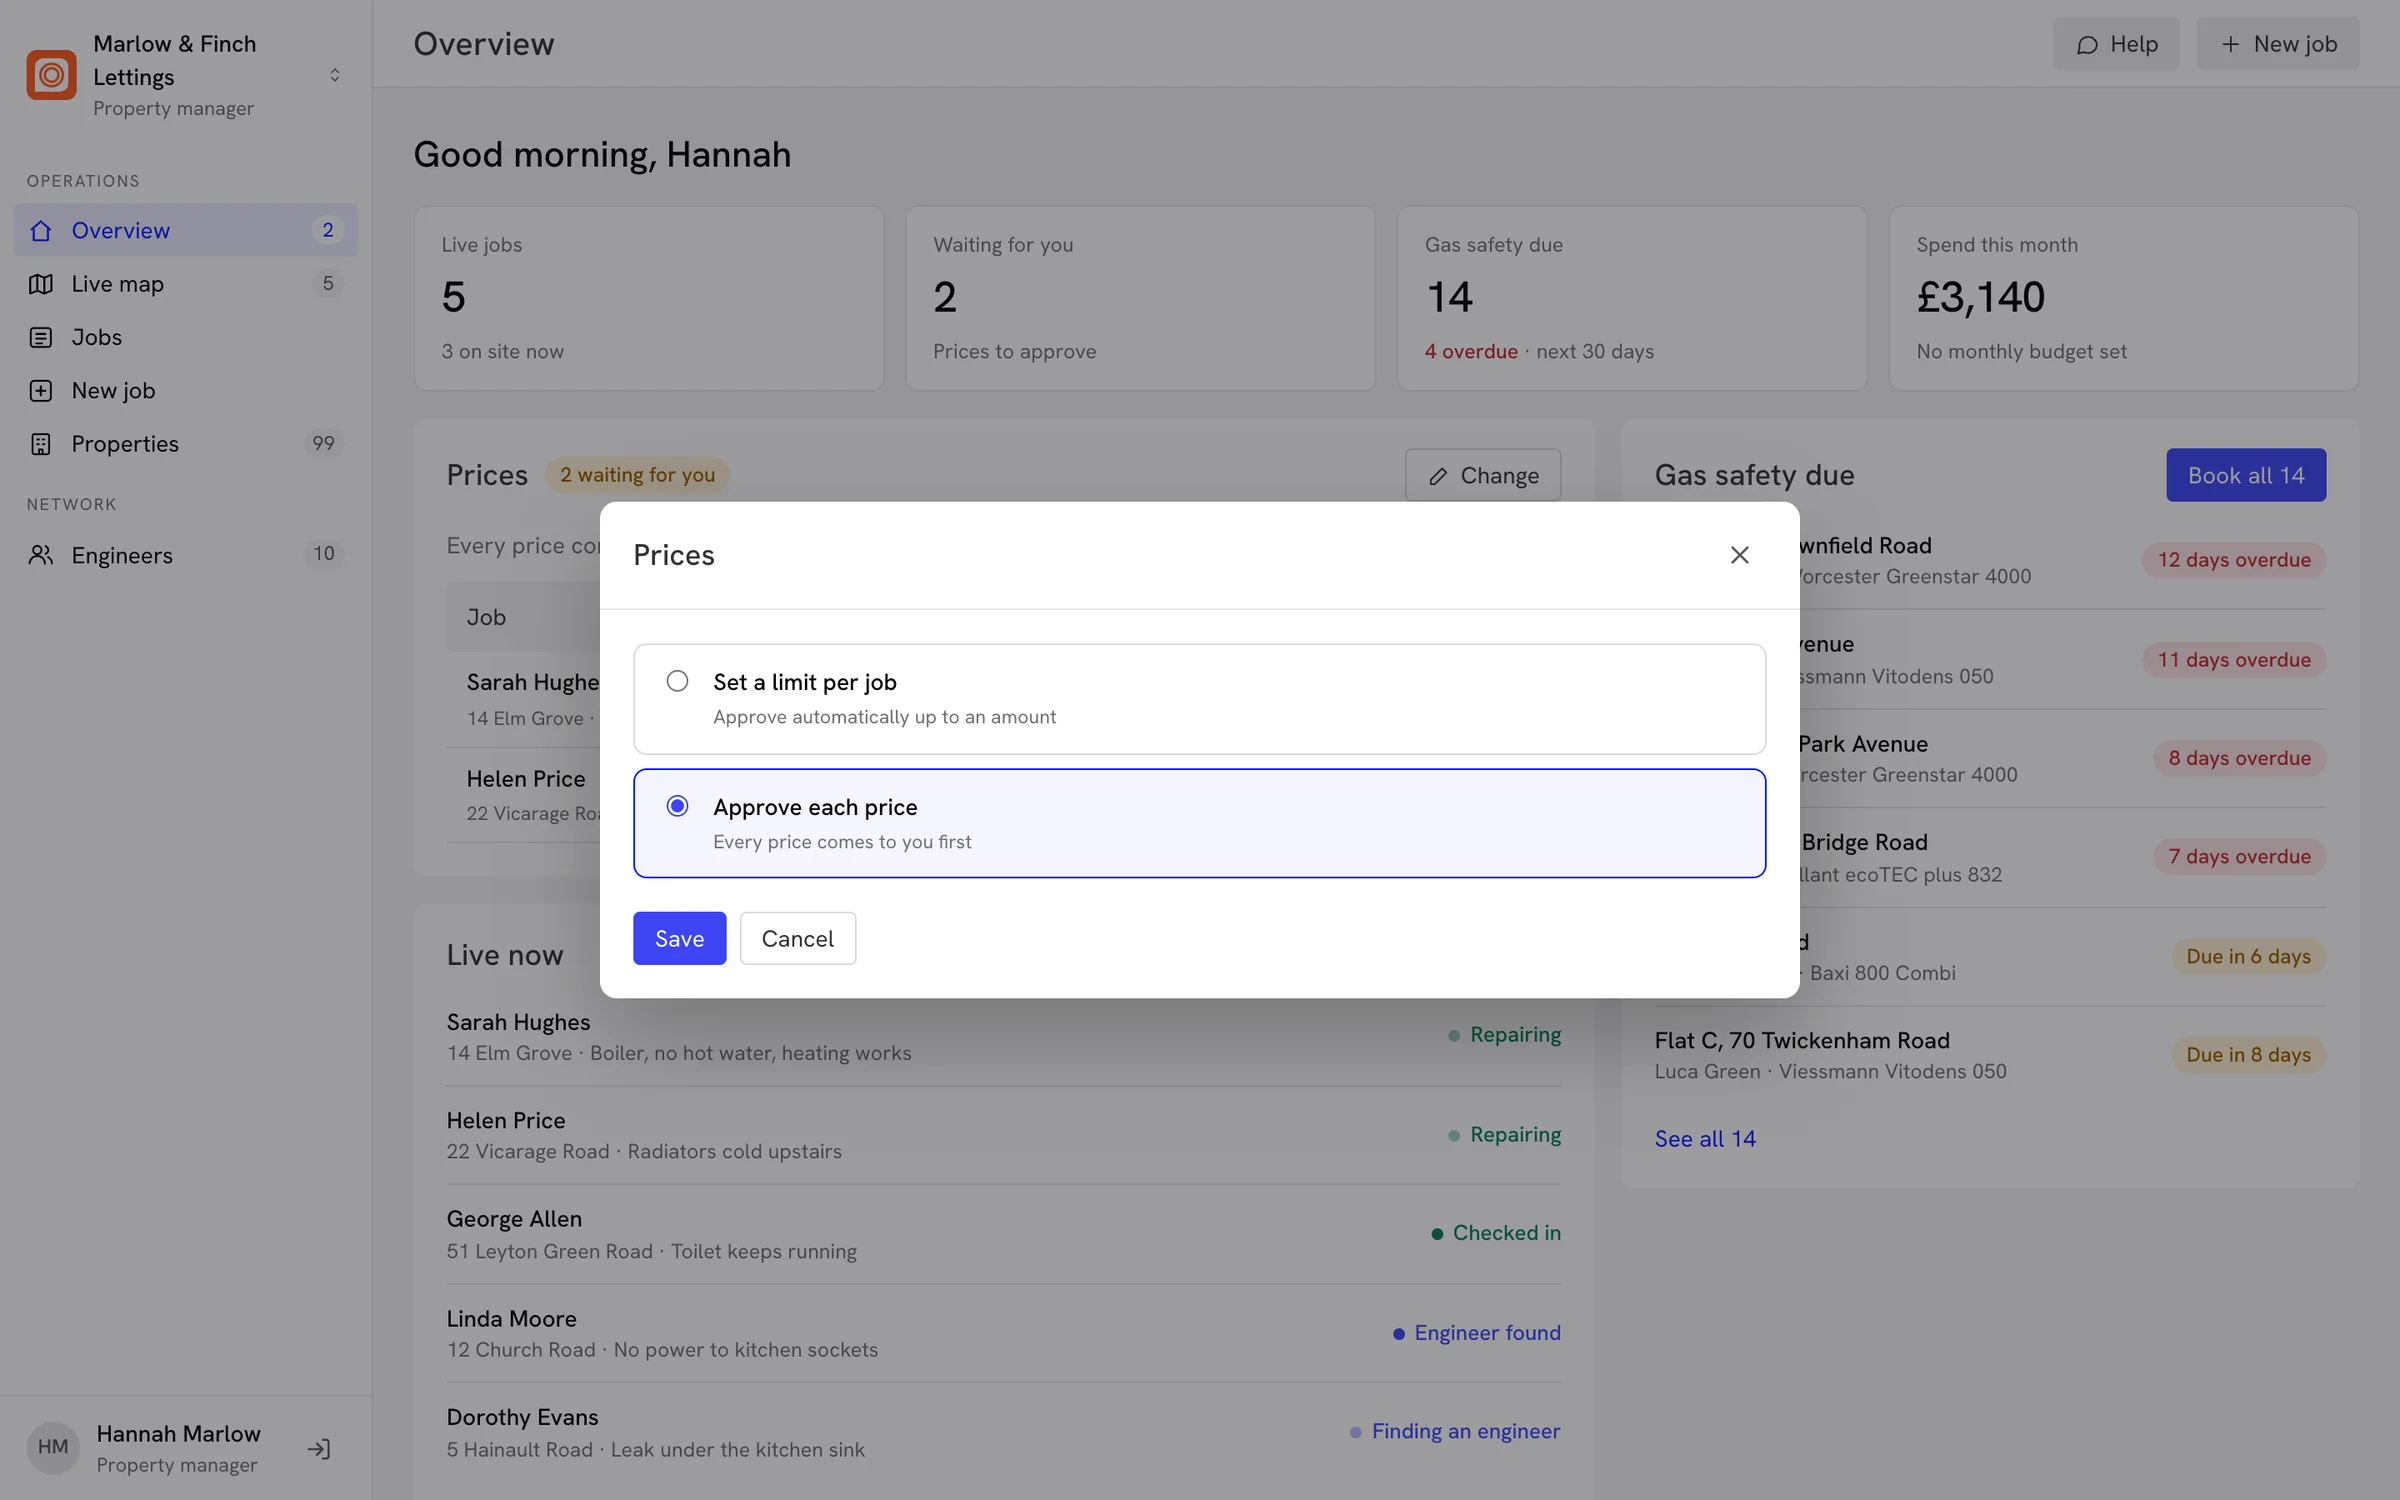Open Dorothy Evans live job row
This screenshot has width=2400, height=1500.
point(1004,1433)
